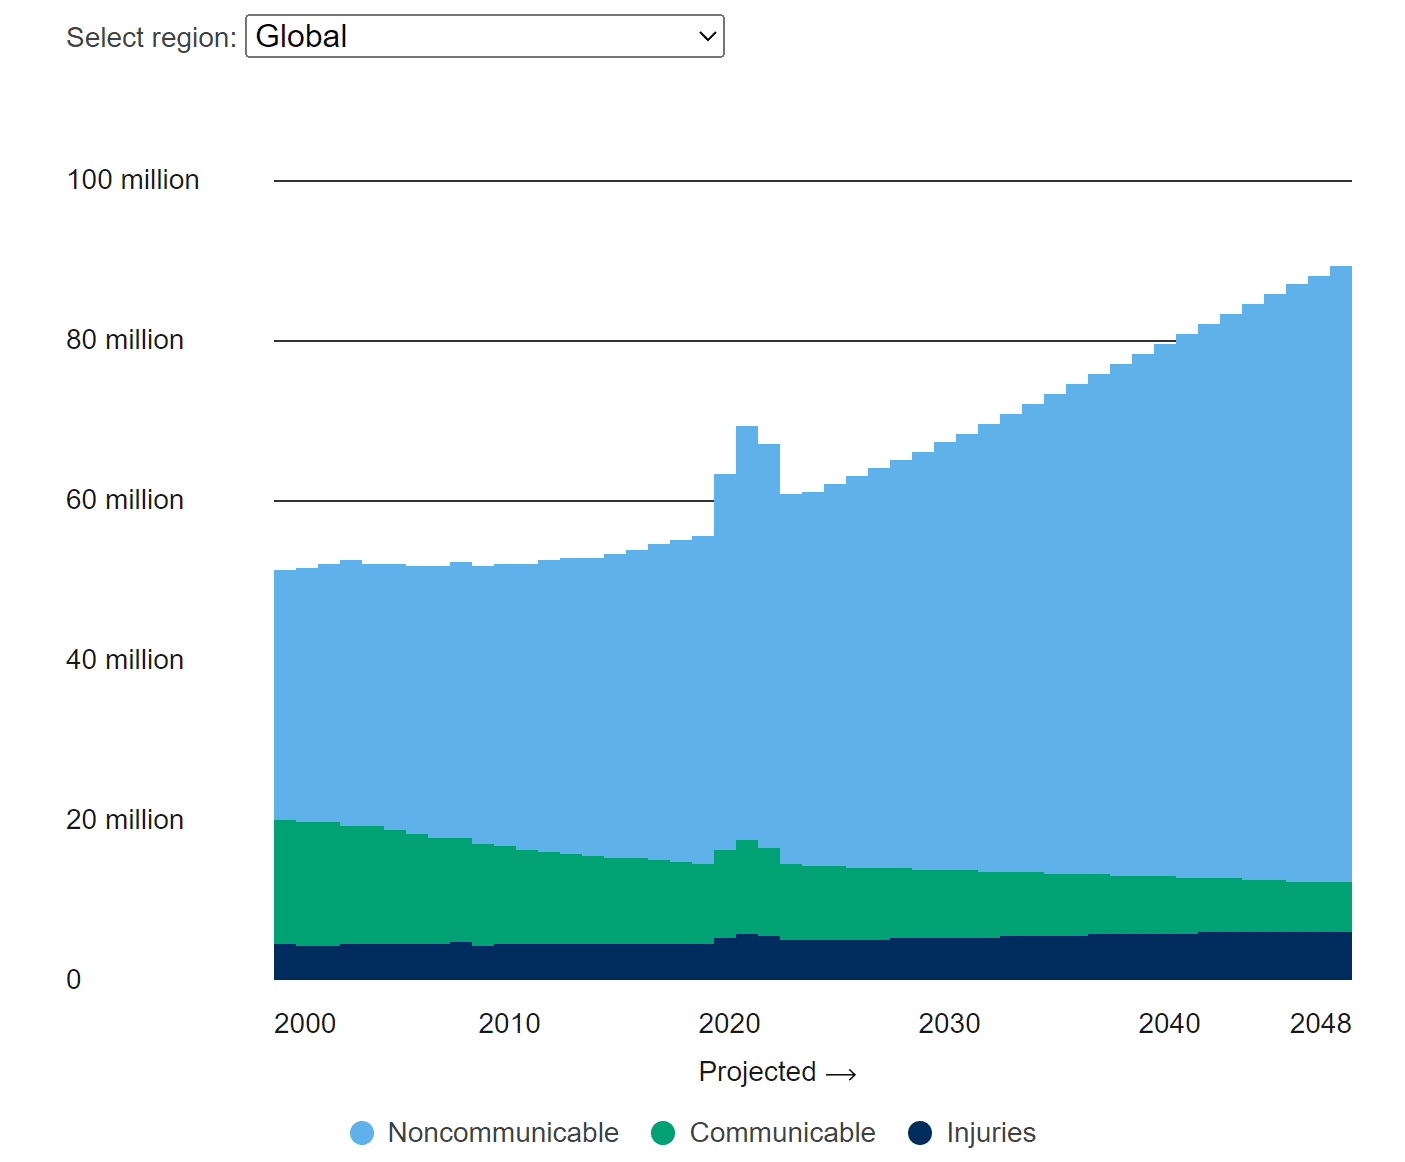Select the 2000 x-axis year label

click(x=305, y=1024)
